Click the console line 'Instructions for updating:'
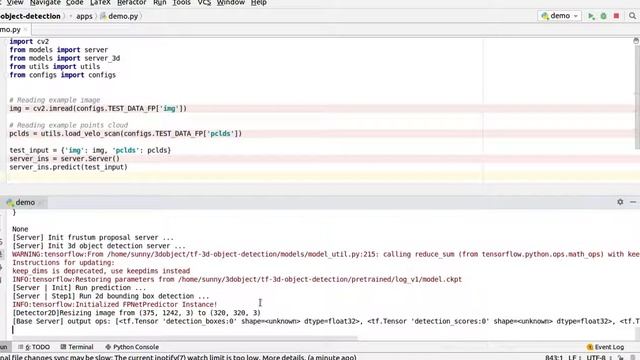Viewport: 640px width, 360px height. [x=63, y=262]
